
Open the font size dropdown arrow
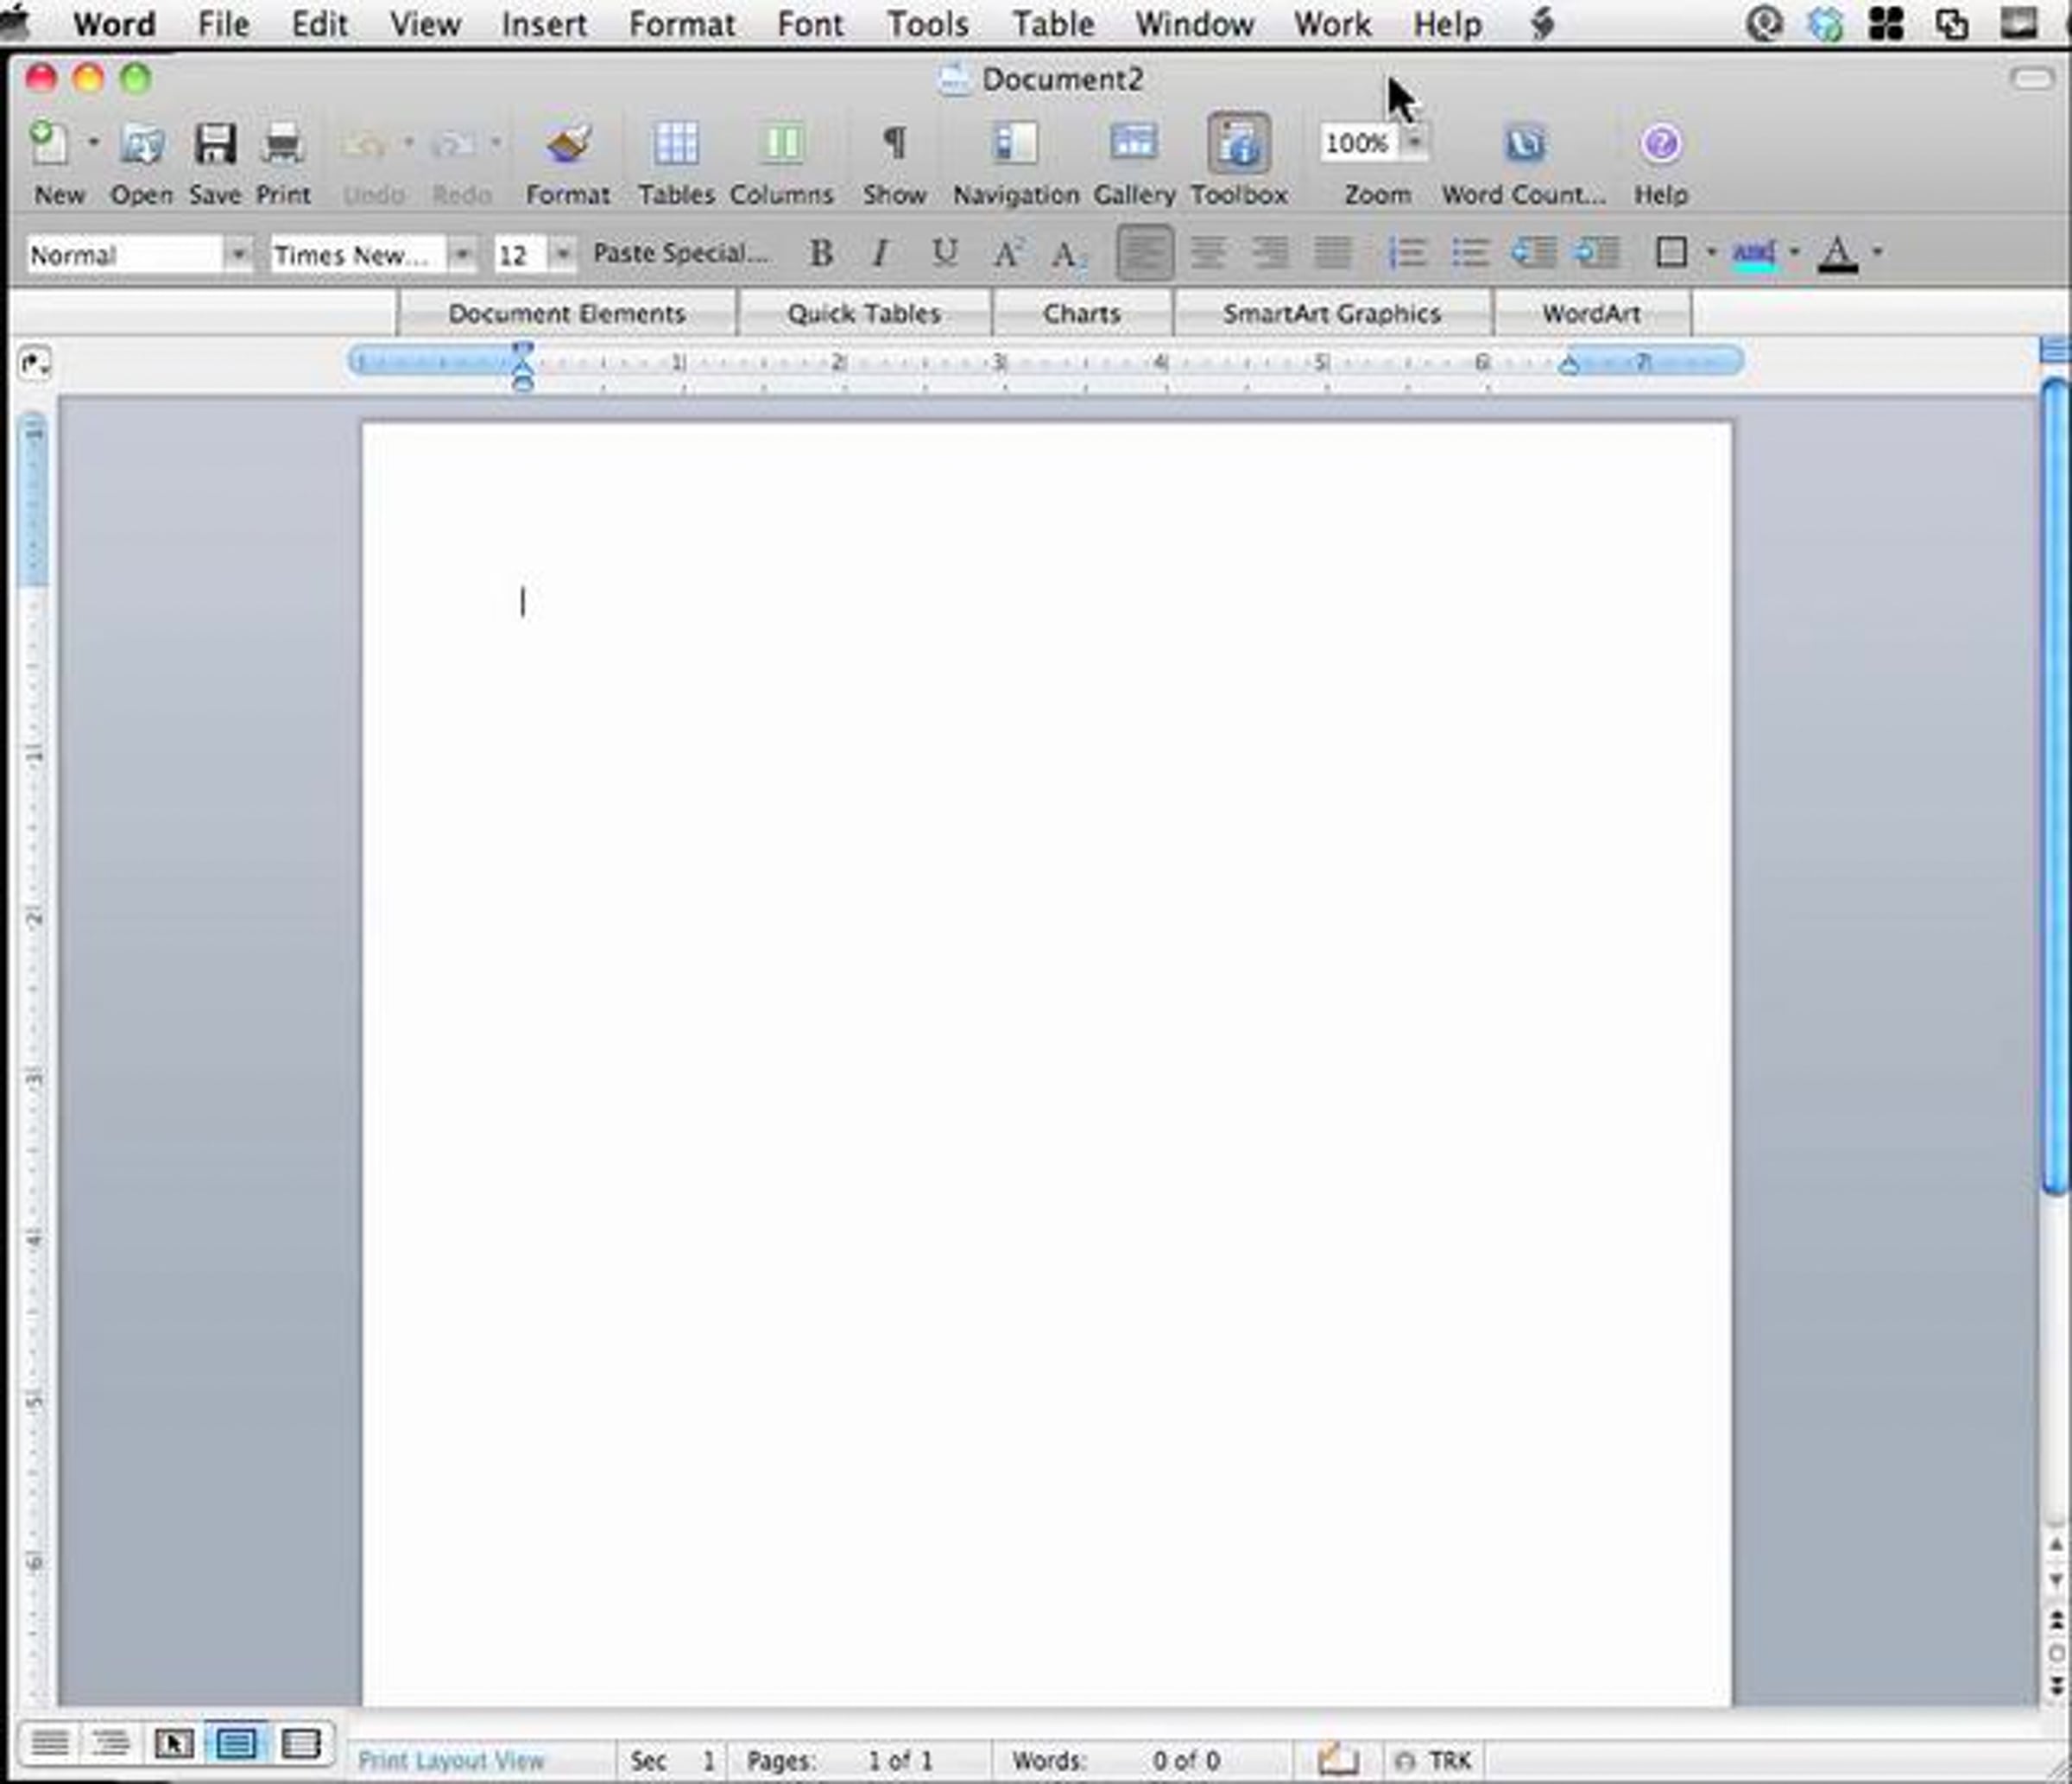click(x=563, y=255)
